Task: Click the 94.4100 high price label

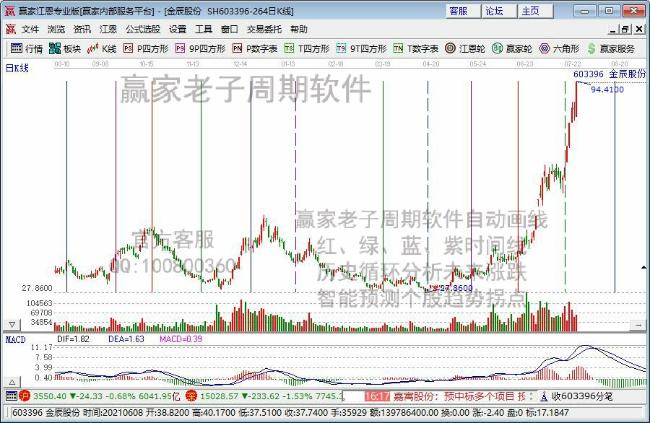Action: coord(607,90)
